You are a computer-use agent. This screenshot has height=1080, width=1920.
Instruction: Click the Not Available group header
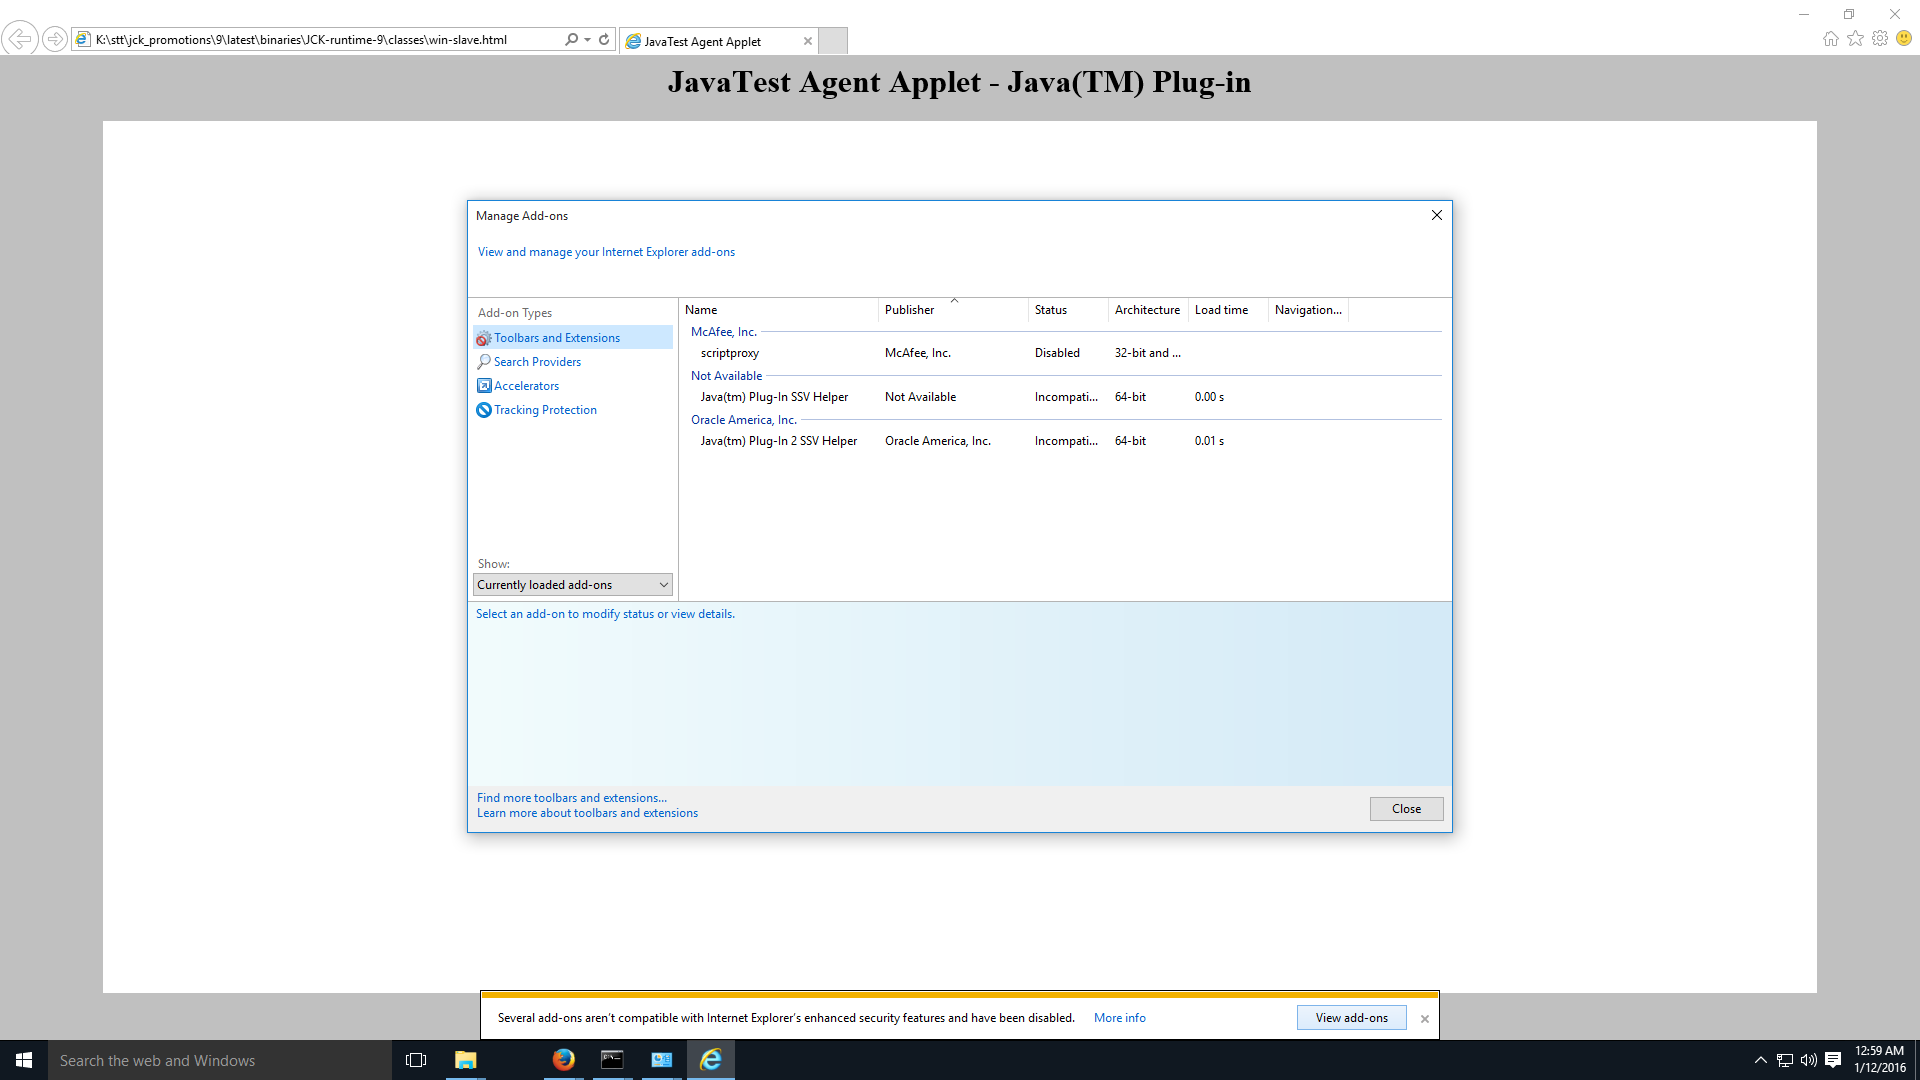(727, 376)
